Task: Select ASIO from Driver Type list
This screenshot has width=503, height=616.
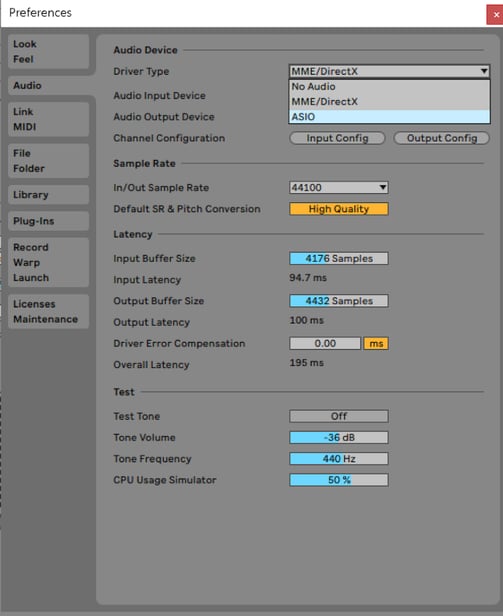Action: click(389, 117)
